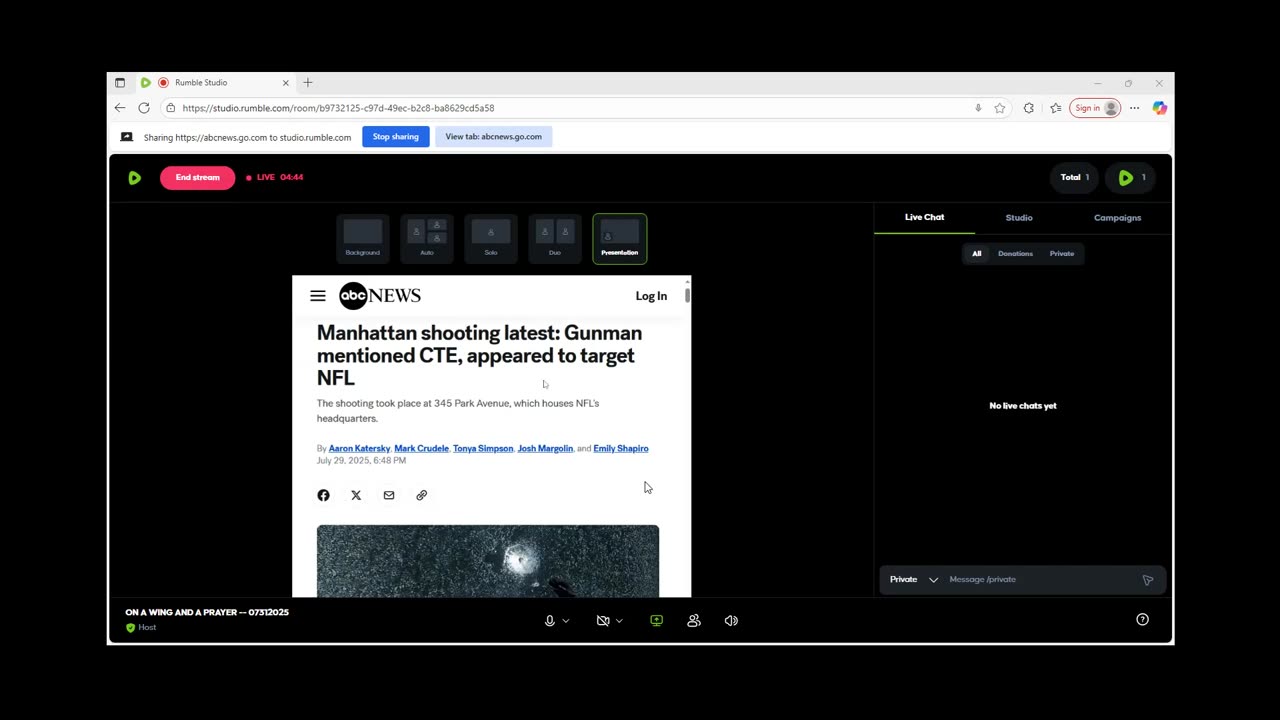Copy the article link

pos(421,495)
